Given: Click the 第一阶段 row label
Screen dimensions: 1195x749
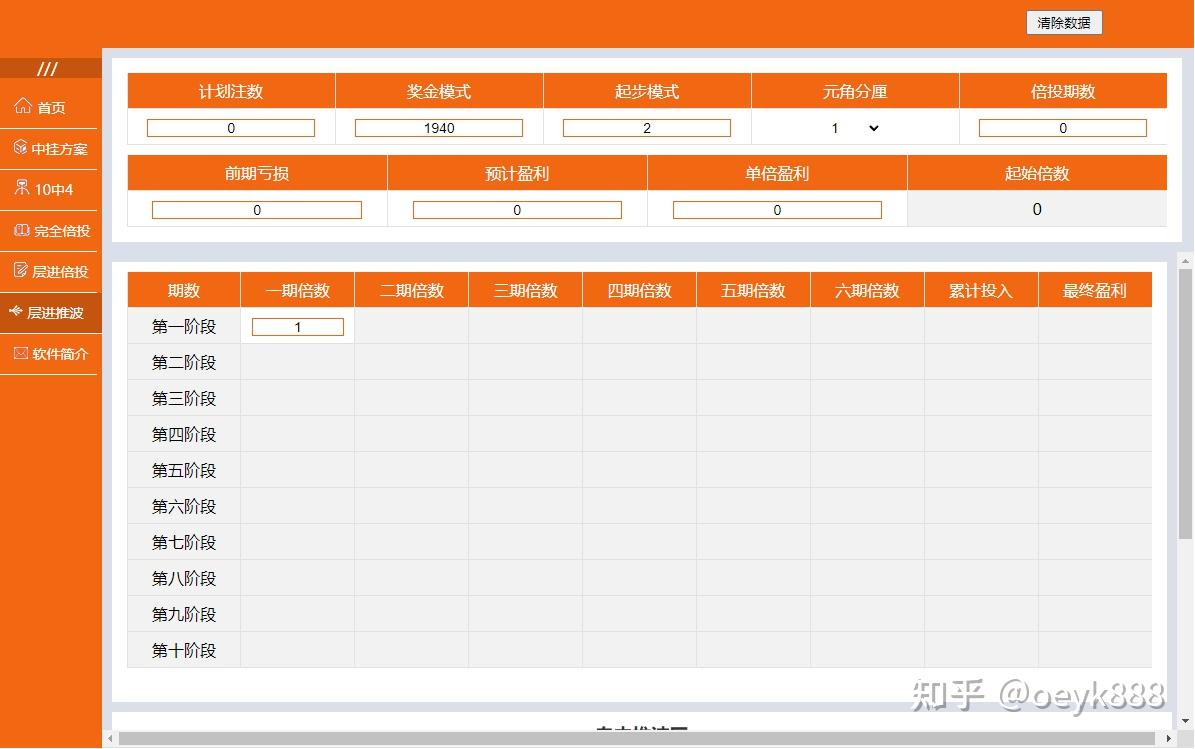Looking at the screenshot, I should (x=184, y=326).
